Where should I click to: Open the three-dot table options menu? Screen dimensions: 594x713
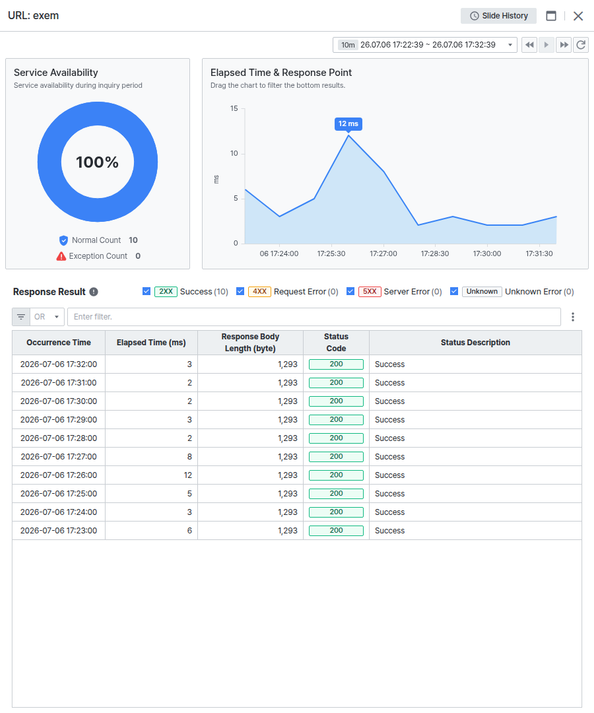(x=573, y=316)
